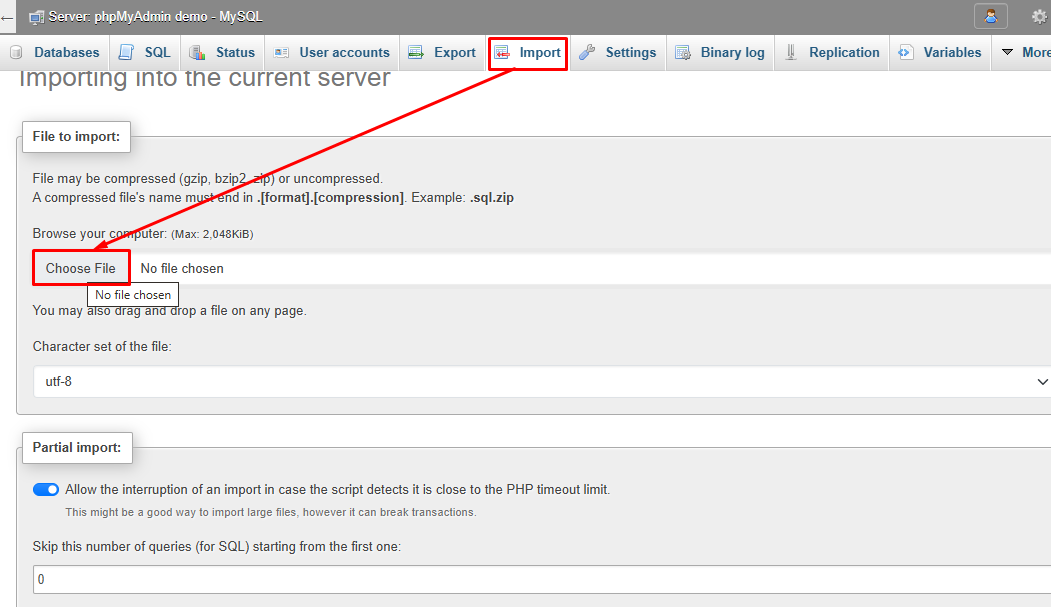Click the server icon in the title bar
Image resolution: width=1051 pixels, height=607 pixels.
click(37, 17)
